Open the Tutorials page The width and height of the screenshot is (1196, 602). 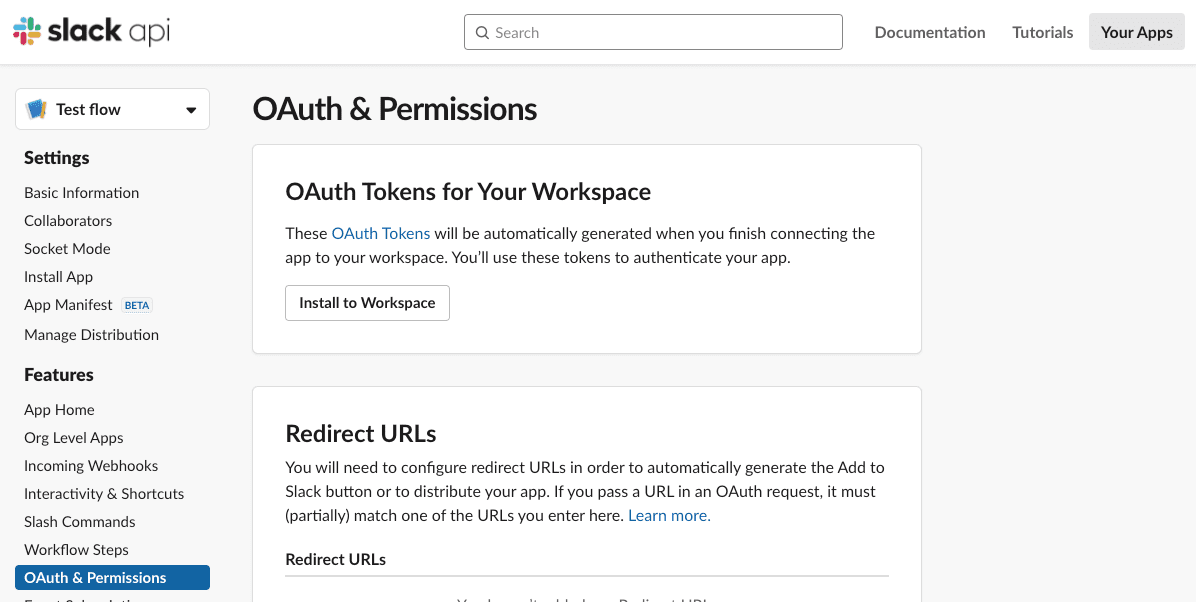coord(1042,32)
